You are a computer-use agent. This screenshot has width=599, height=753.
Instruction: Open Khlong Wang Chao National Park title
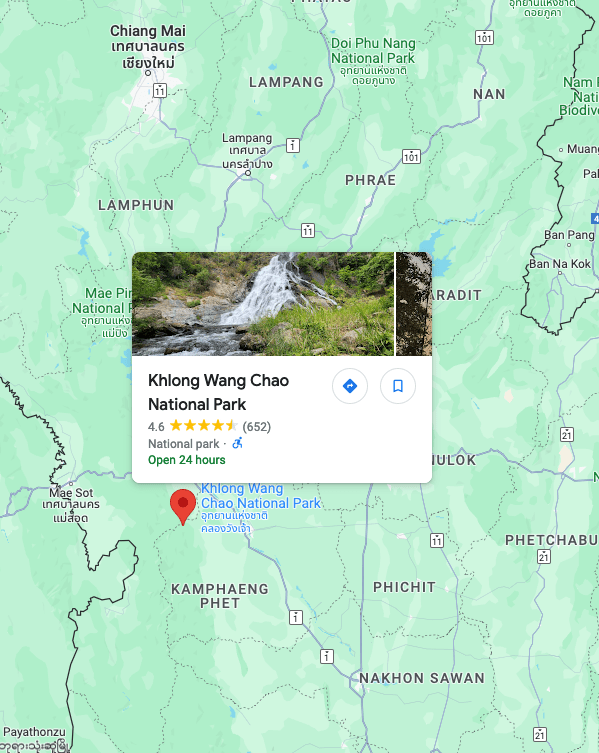click(219, 392)
